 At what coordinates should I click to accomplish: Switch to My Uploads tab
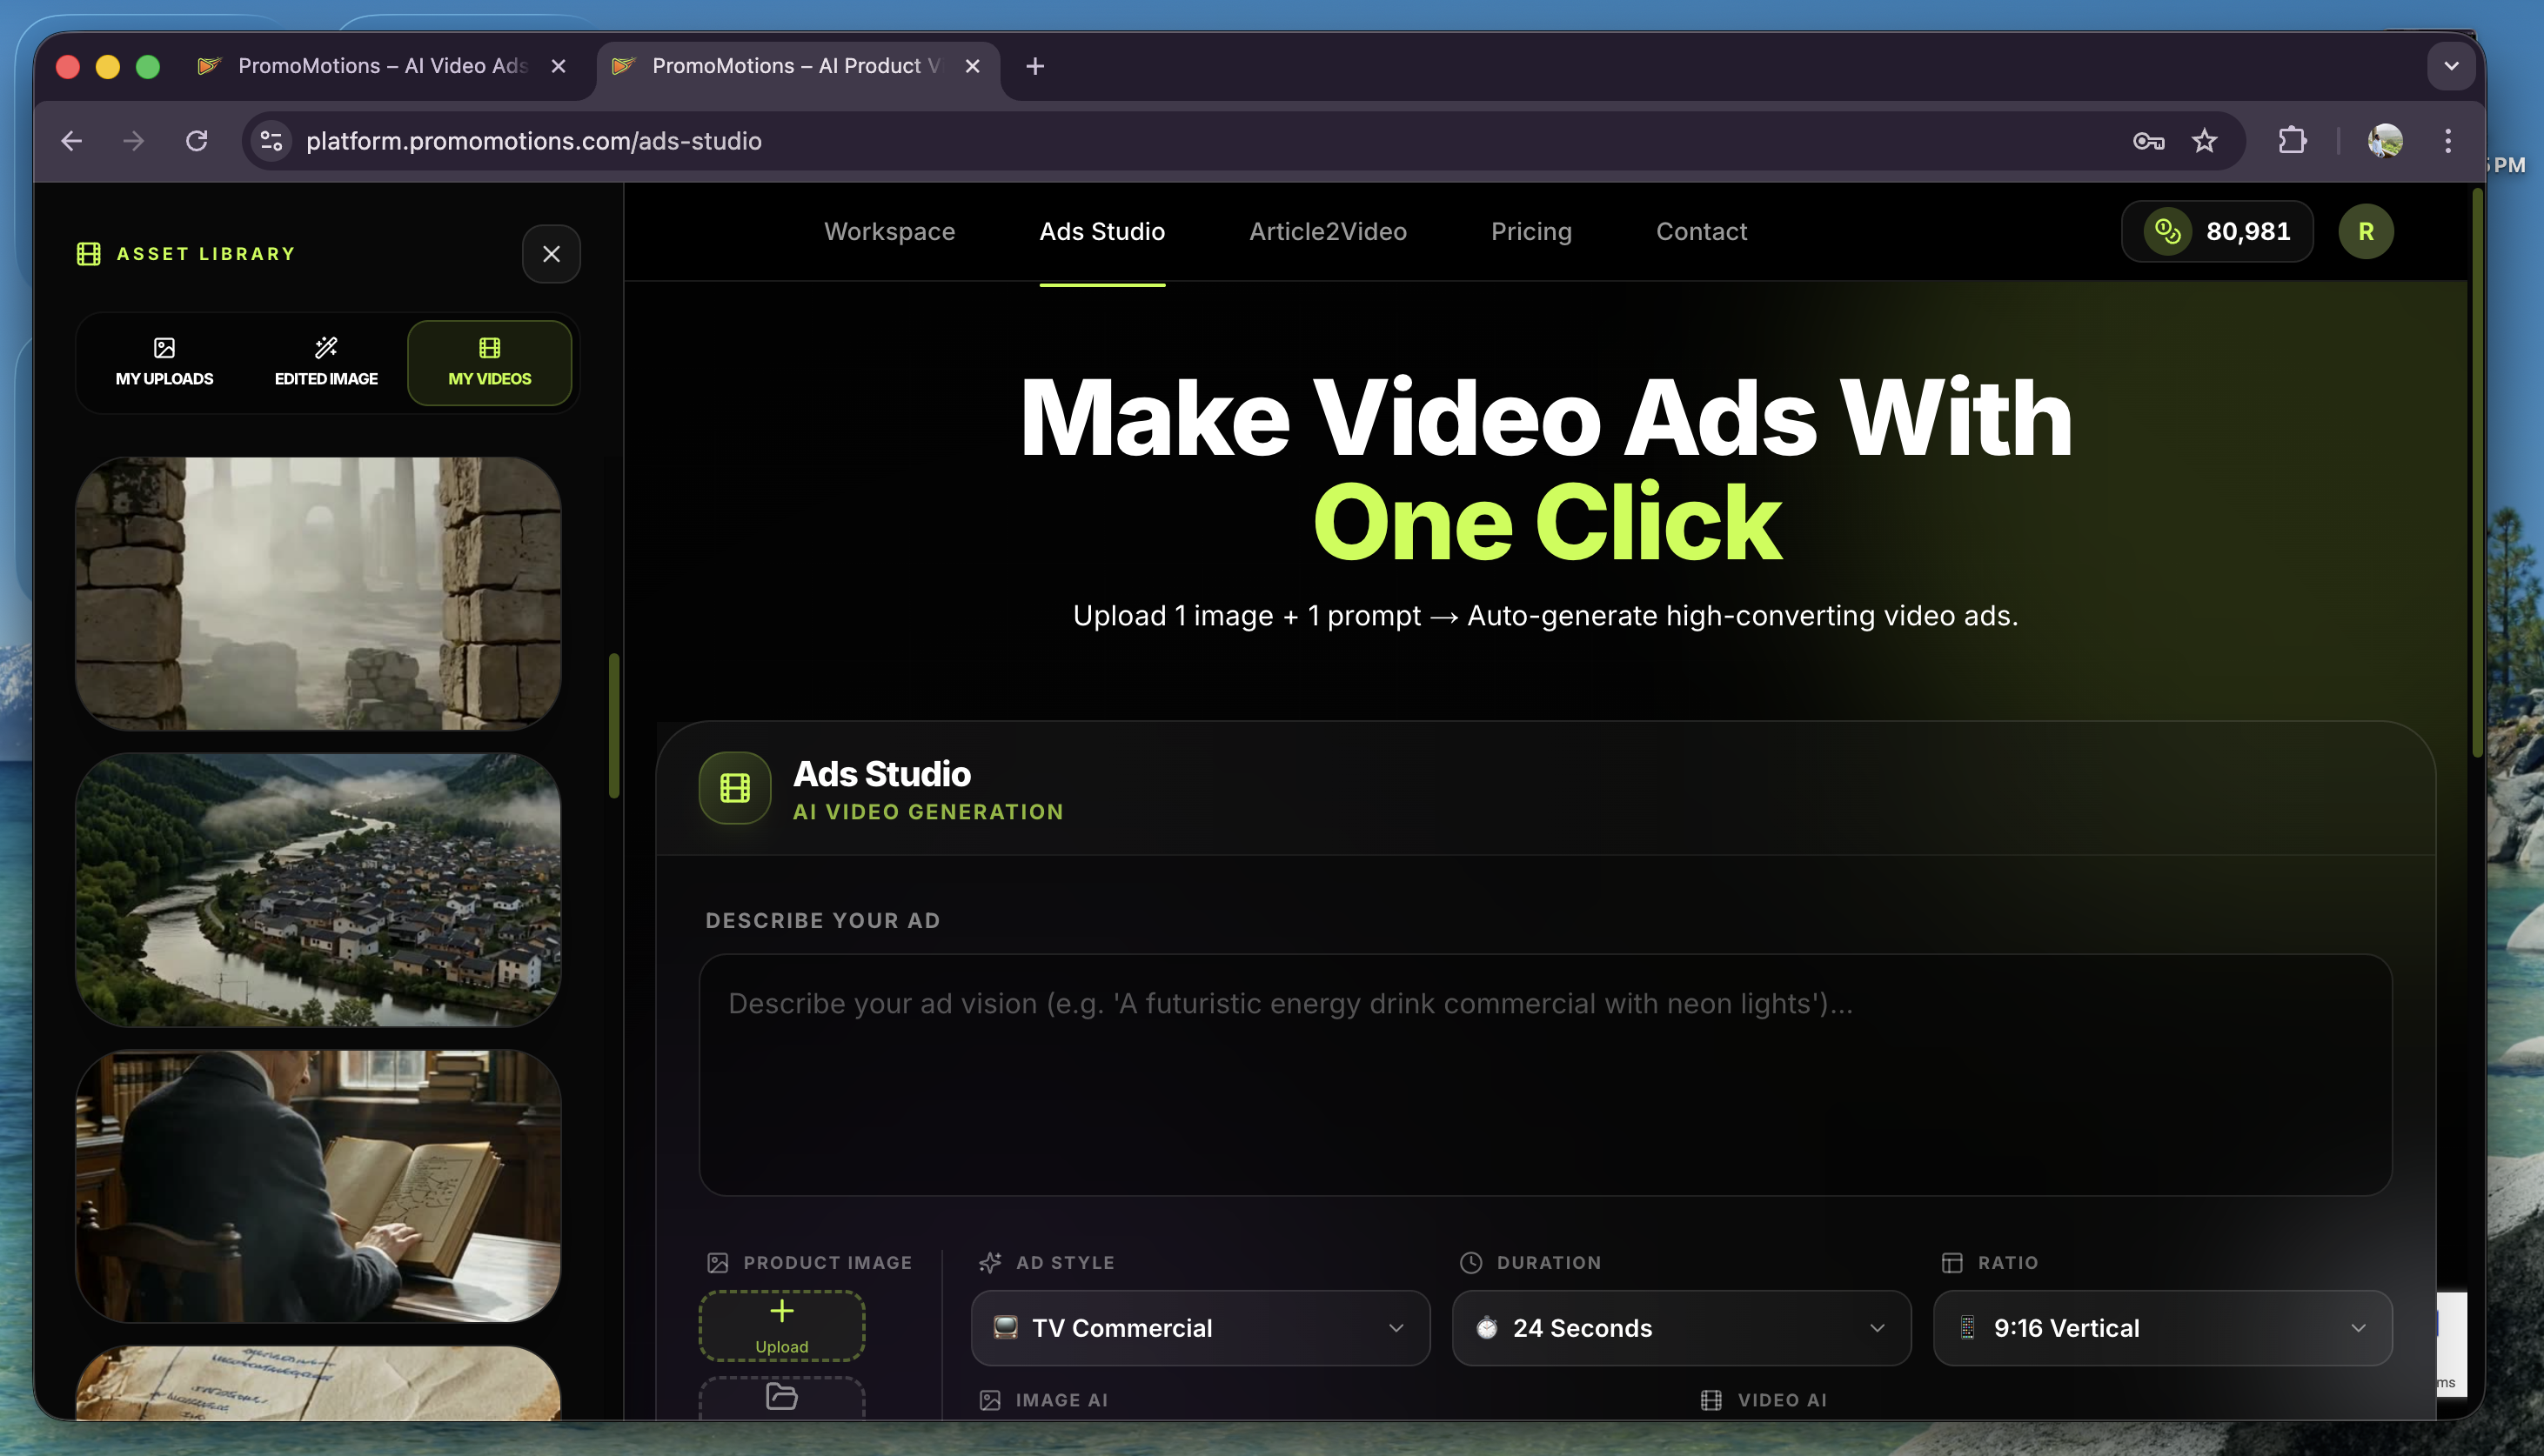click(x=164, y=362)
